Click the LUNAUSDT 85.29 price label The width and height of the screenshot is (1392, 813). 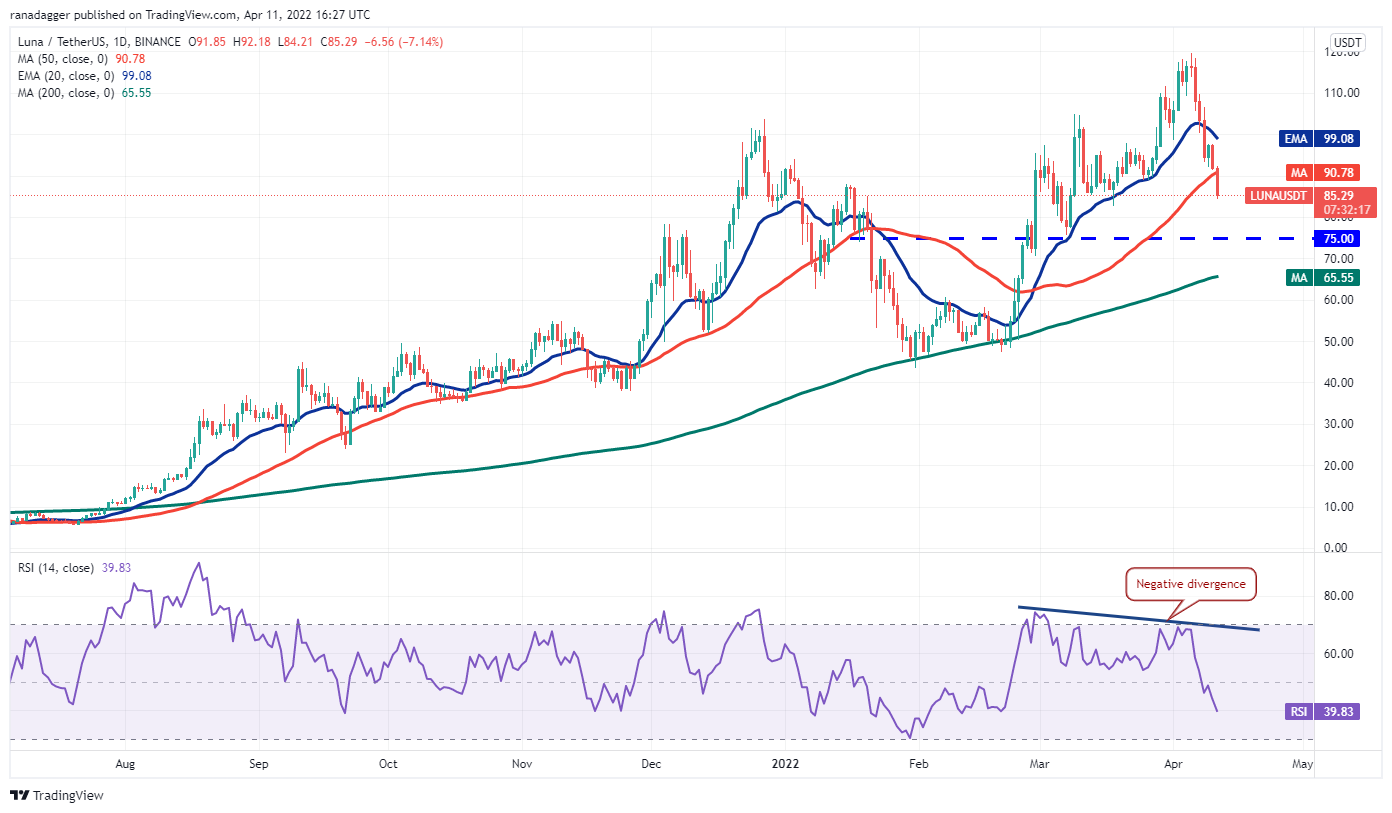pos(1303,195)
